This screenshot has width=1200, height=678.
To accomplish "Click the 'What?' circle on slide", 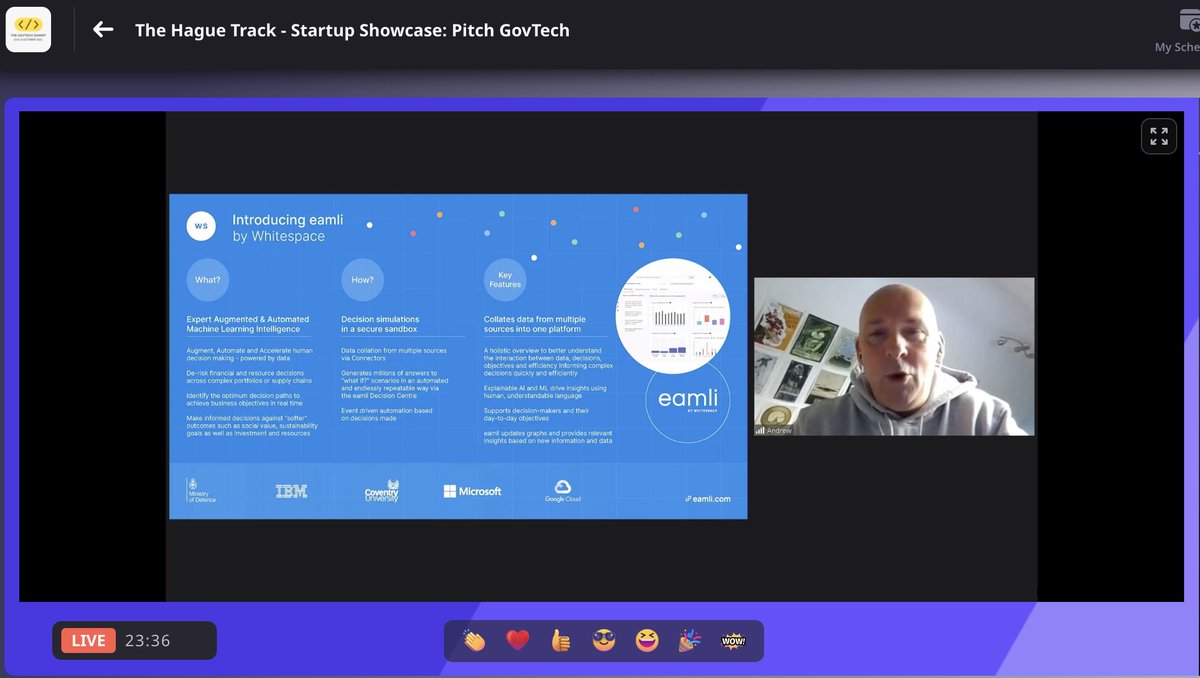I will coord(207,280).
